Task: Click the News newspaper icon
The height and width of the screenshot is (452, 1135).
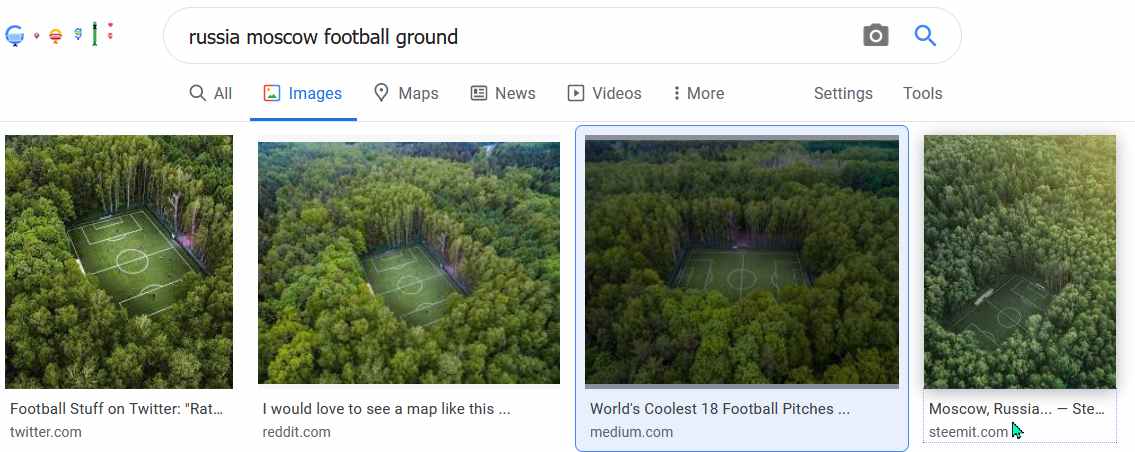Action: [x=478, y=93]
